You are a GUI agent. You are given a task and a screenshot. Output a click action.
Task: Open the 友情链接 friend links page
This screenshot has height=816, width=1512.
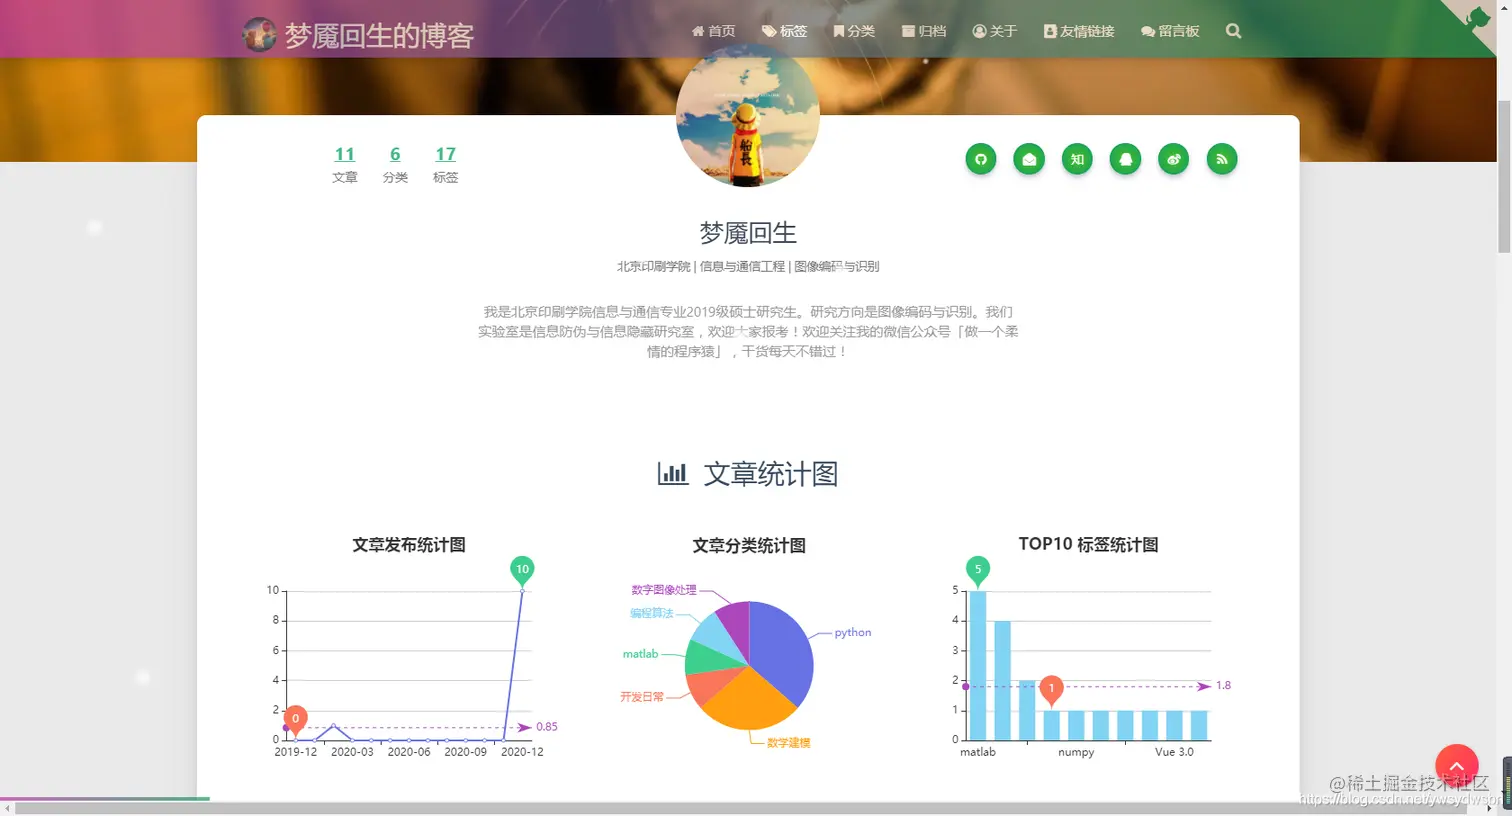pyautogui.click(x=1079, y=31)
